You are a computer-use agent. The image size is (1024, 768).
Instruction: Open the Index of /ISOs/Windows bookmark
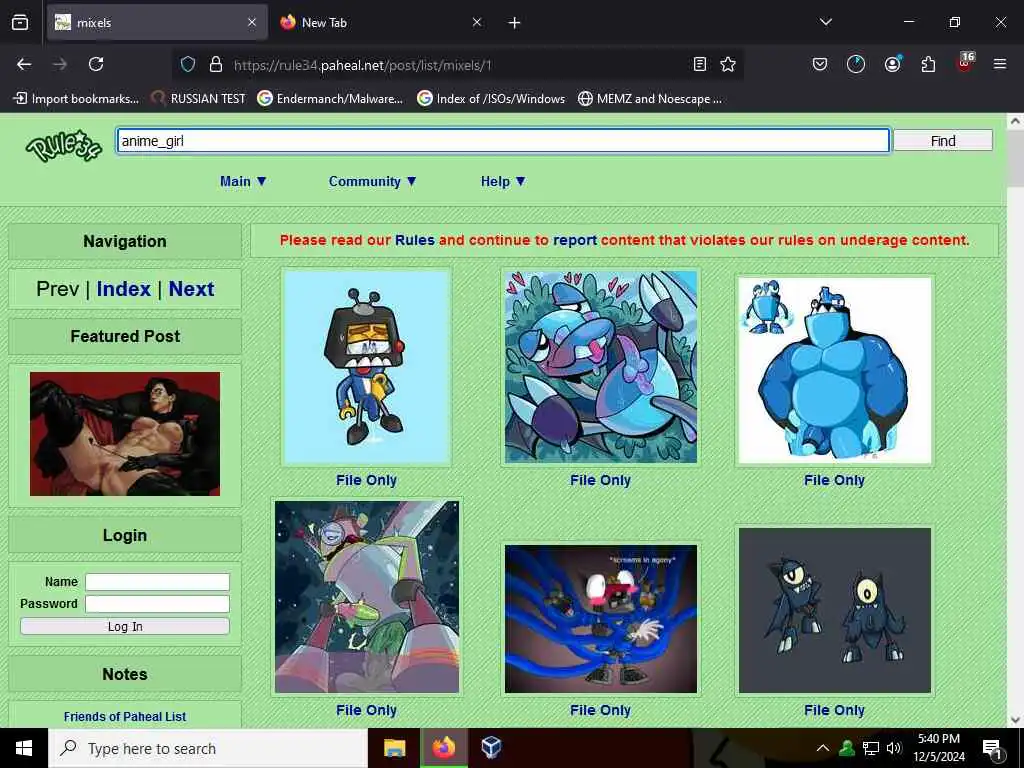491,99
